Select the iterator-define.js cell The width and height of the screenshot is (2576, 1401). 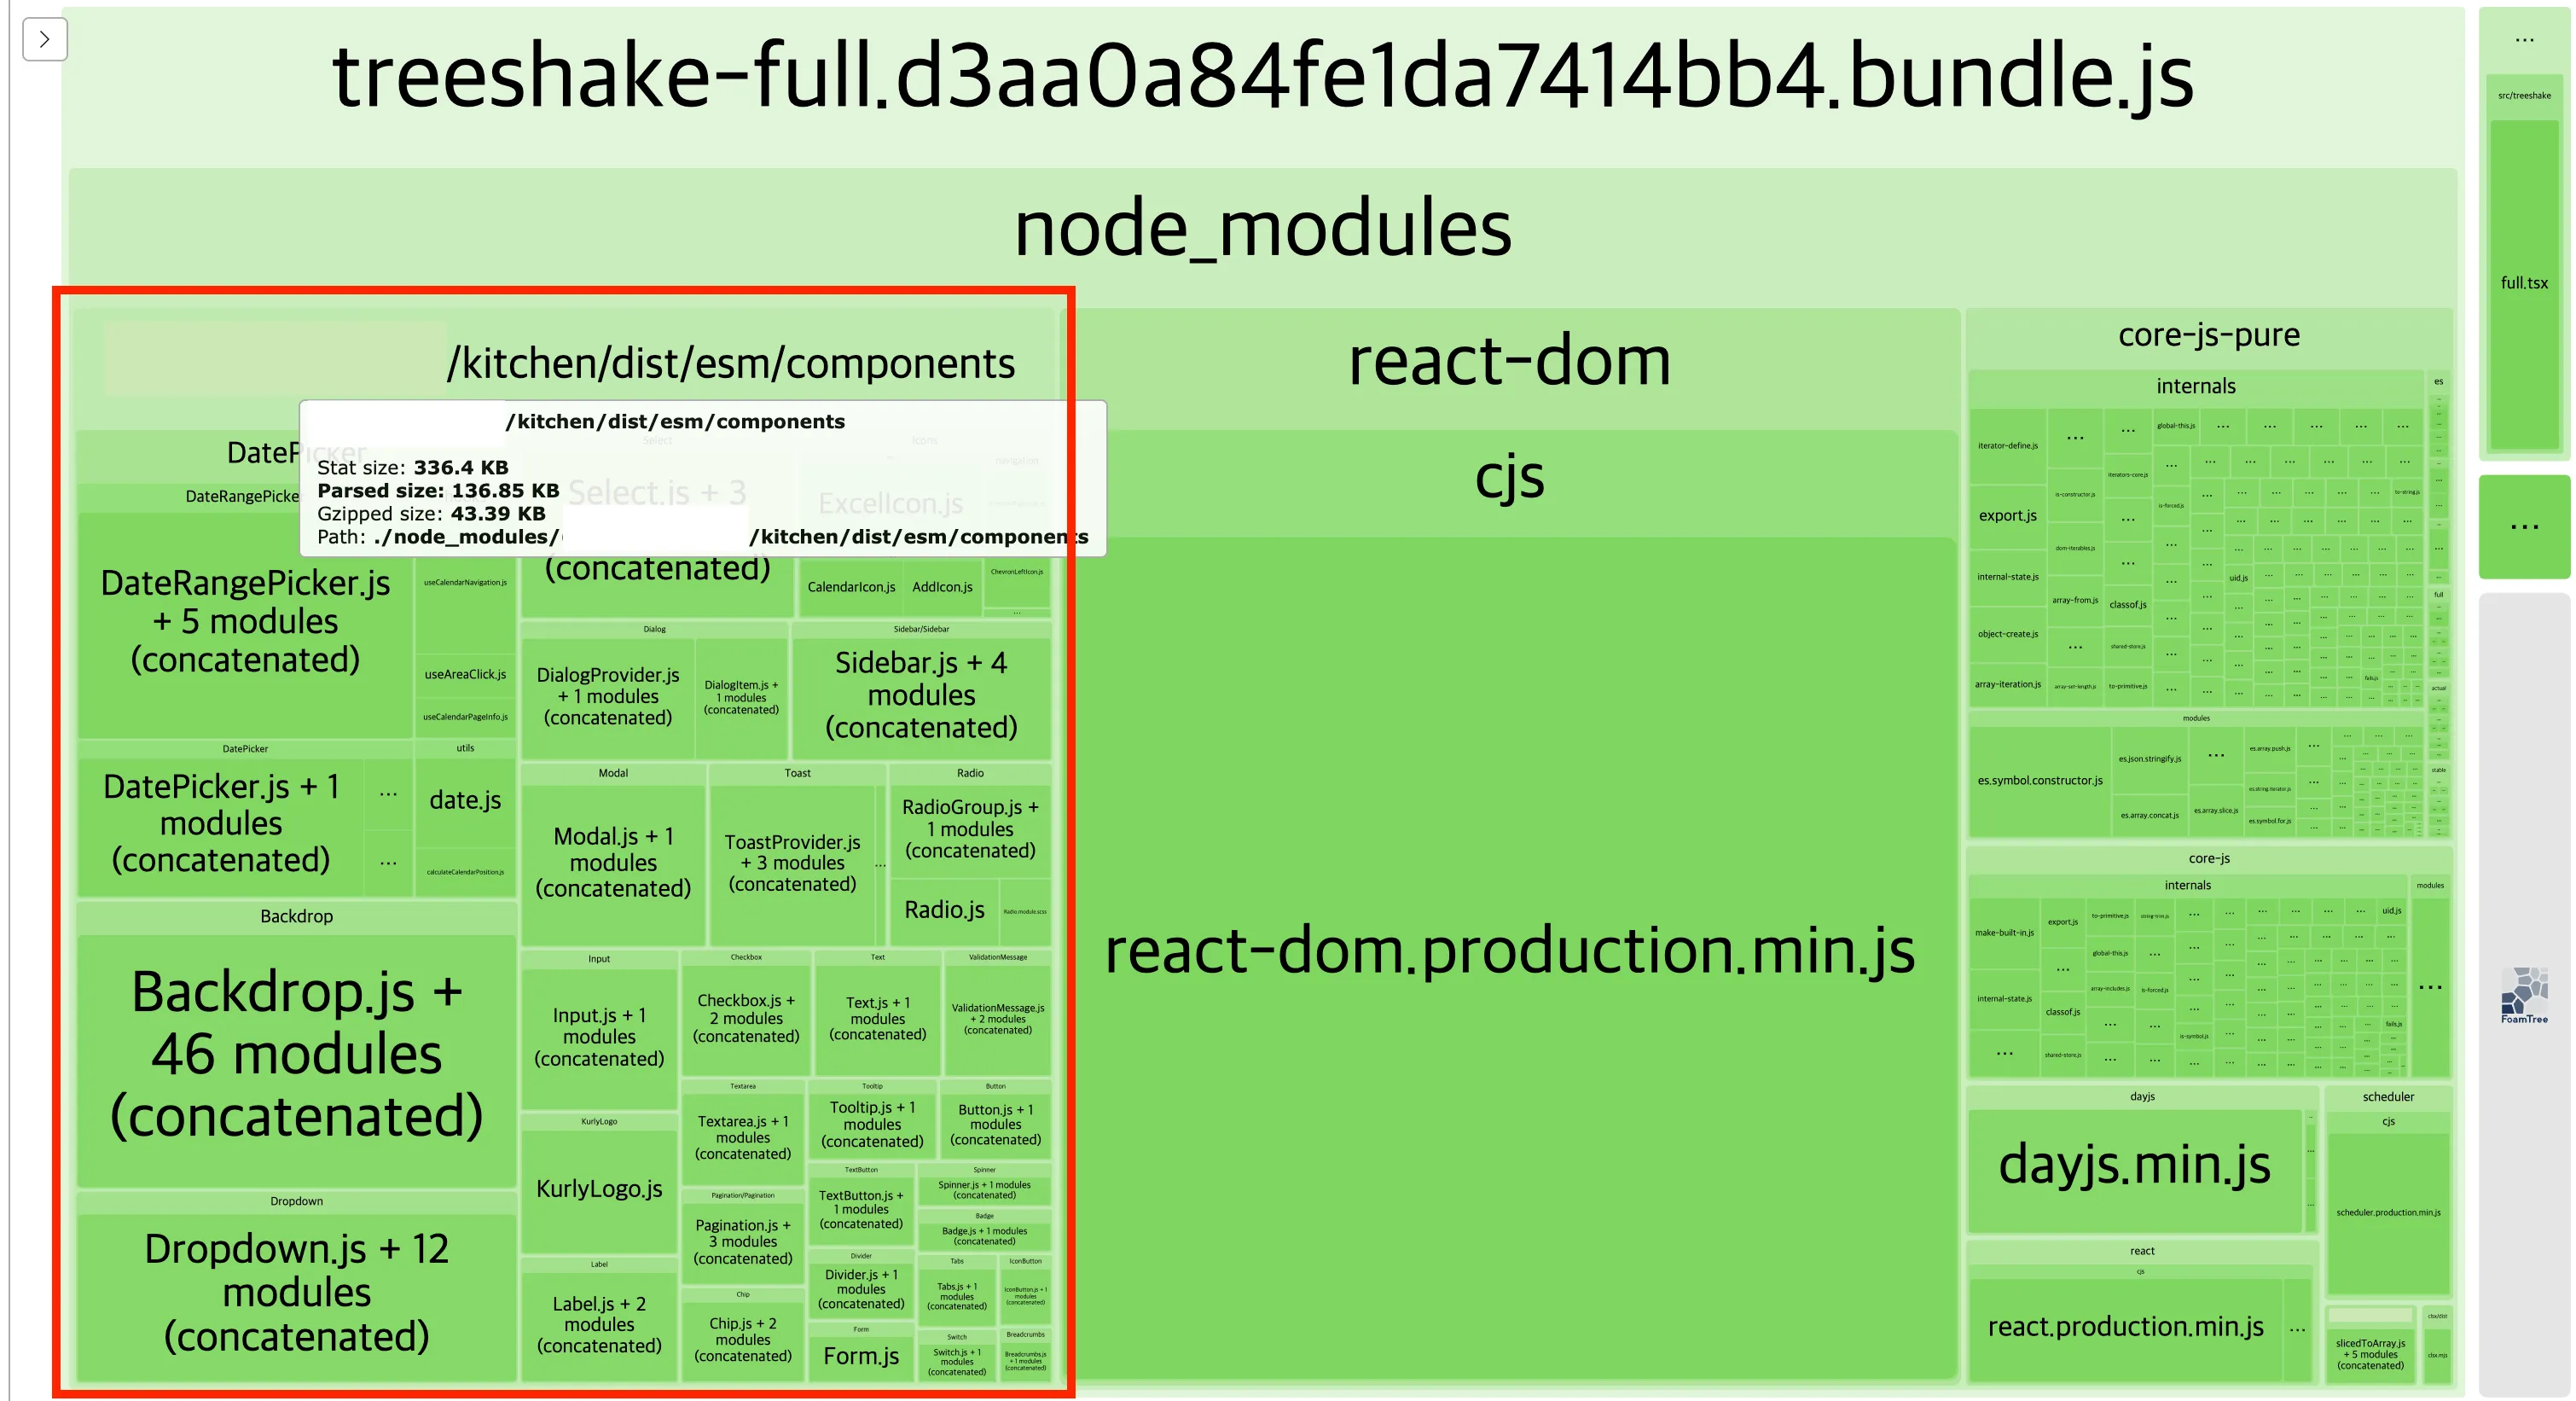click(x=2008, y=446)
